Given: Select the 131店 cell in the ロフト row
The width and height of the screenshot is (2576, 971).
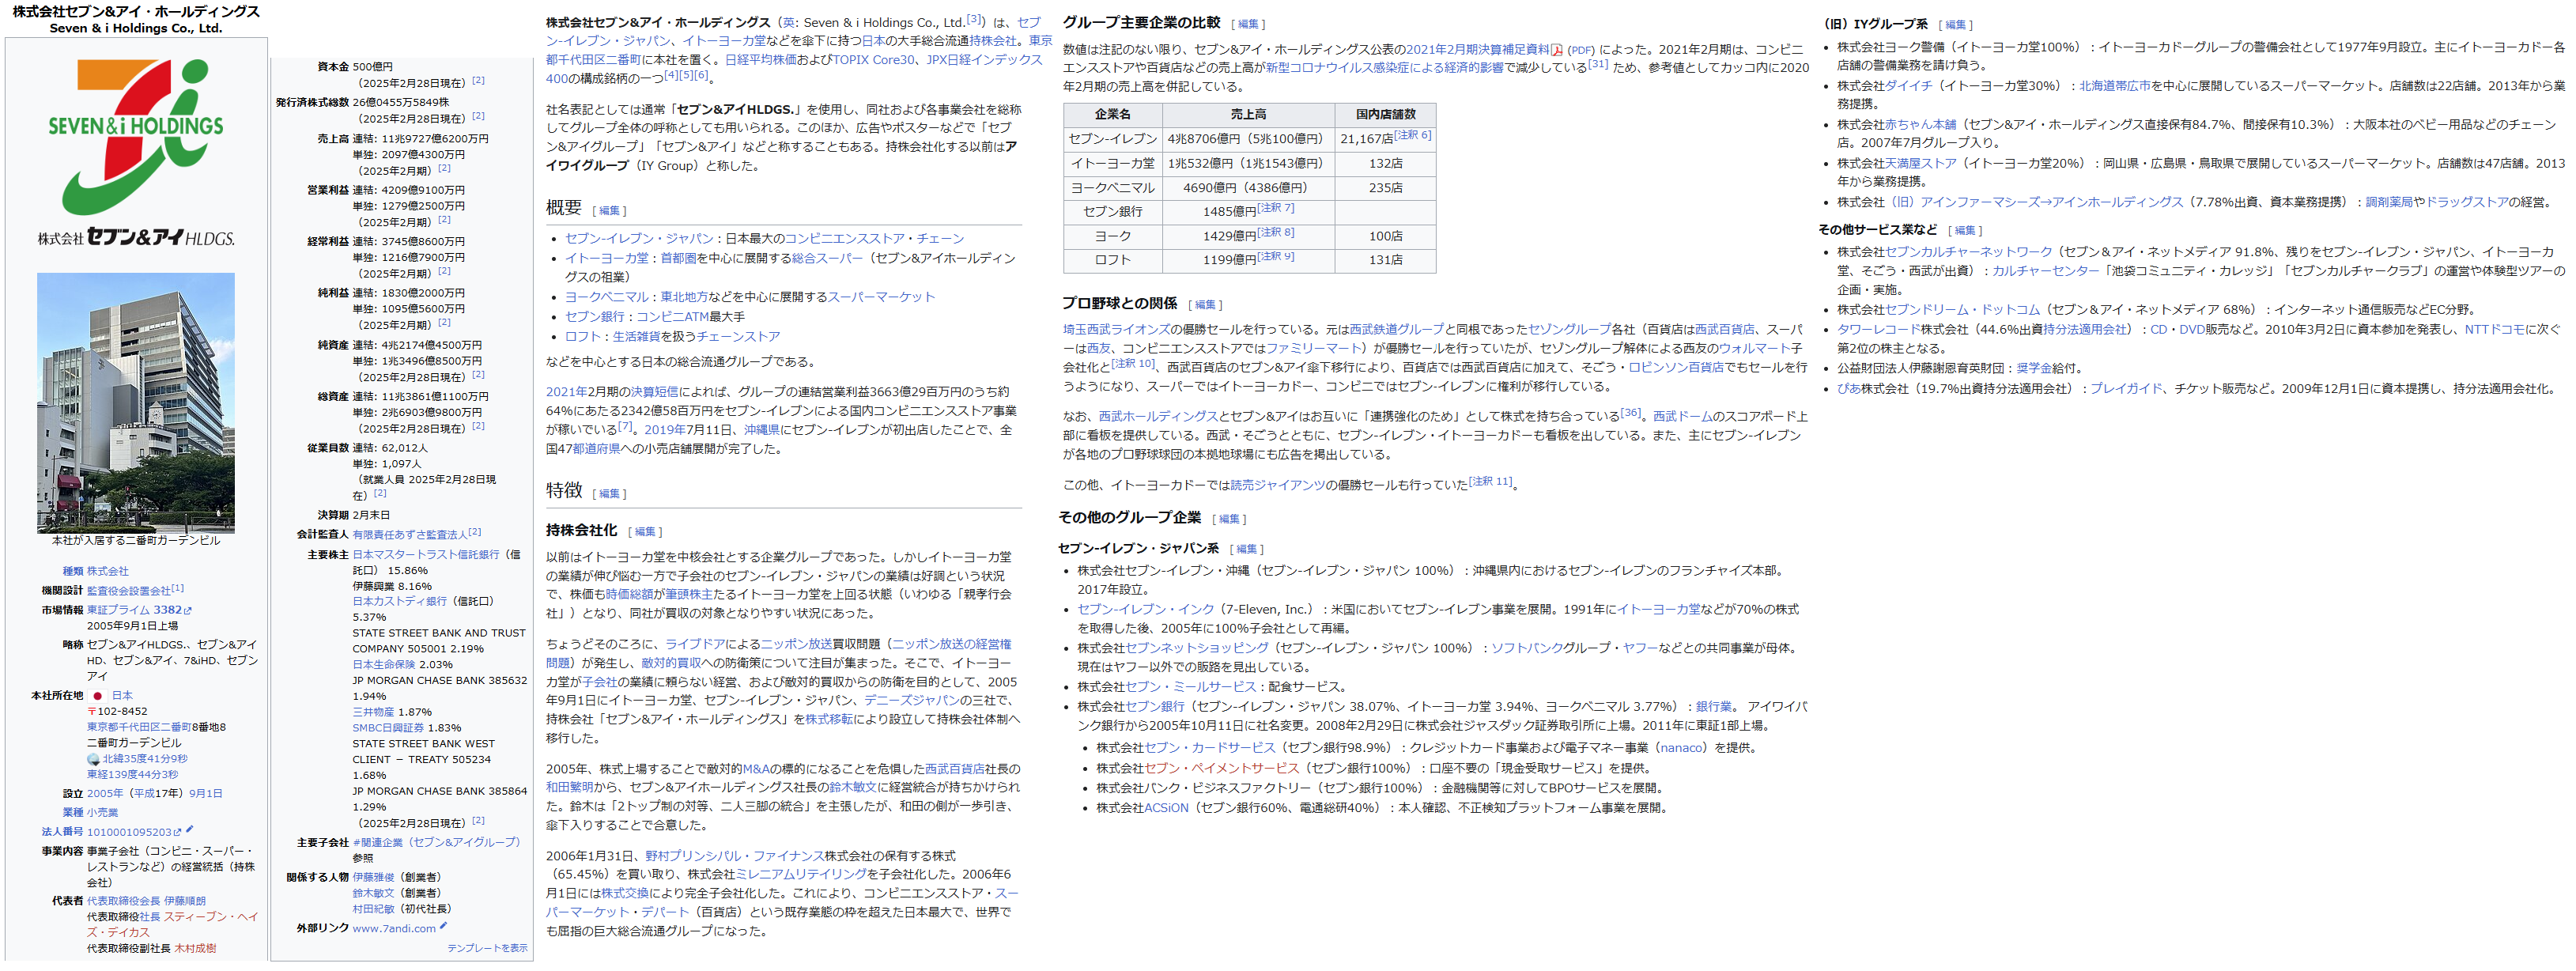Looking at the screenshot, I should pyautogui.click(x=1385, y=260).
